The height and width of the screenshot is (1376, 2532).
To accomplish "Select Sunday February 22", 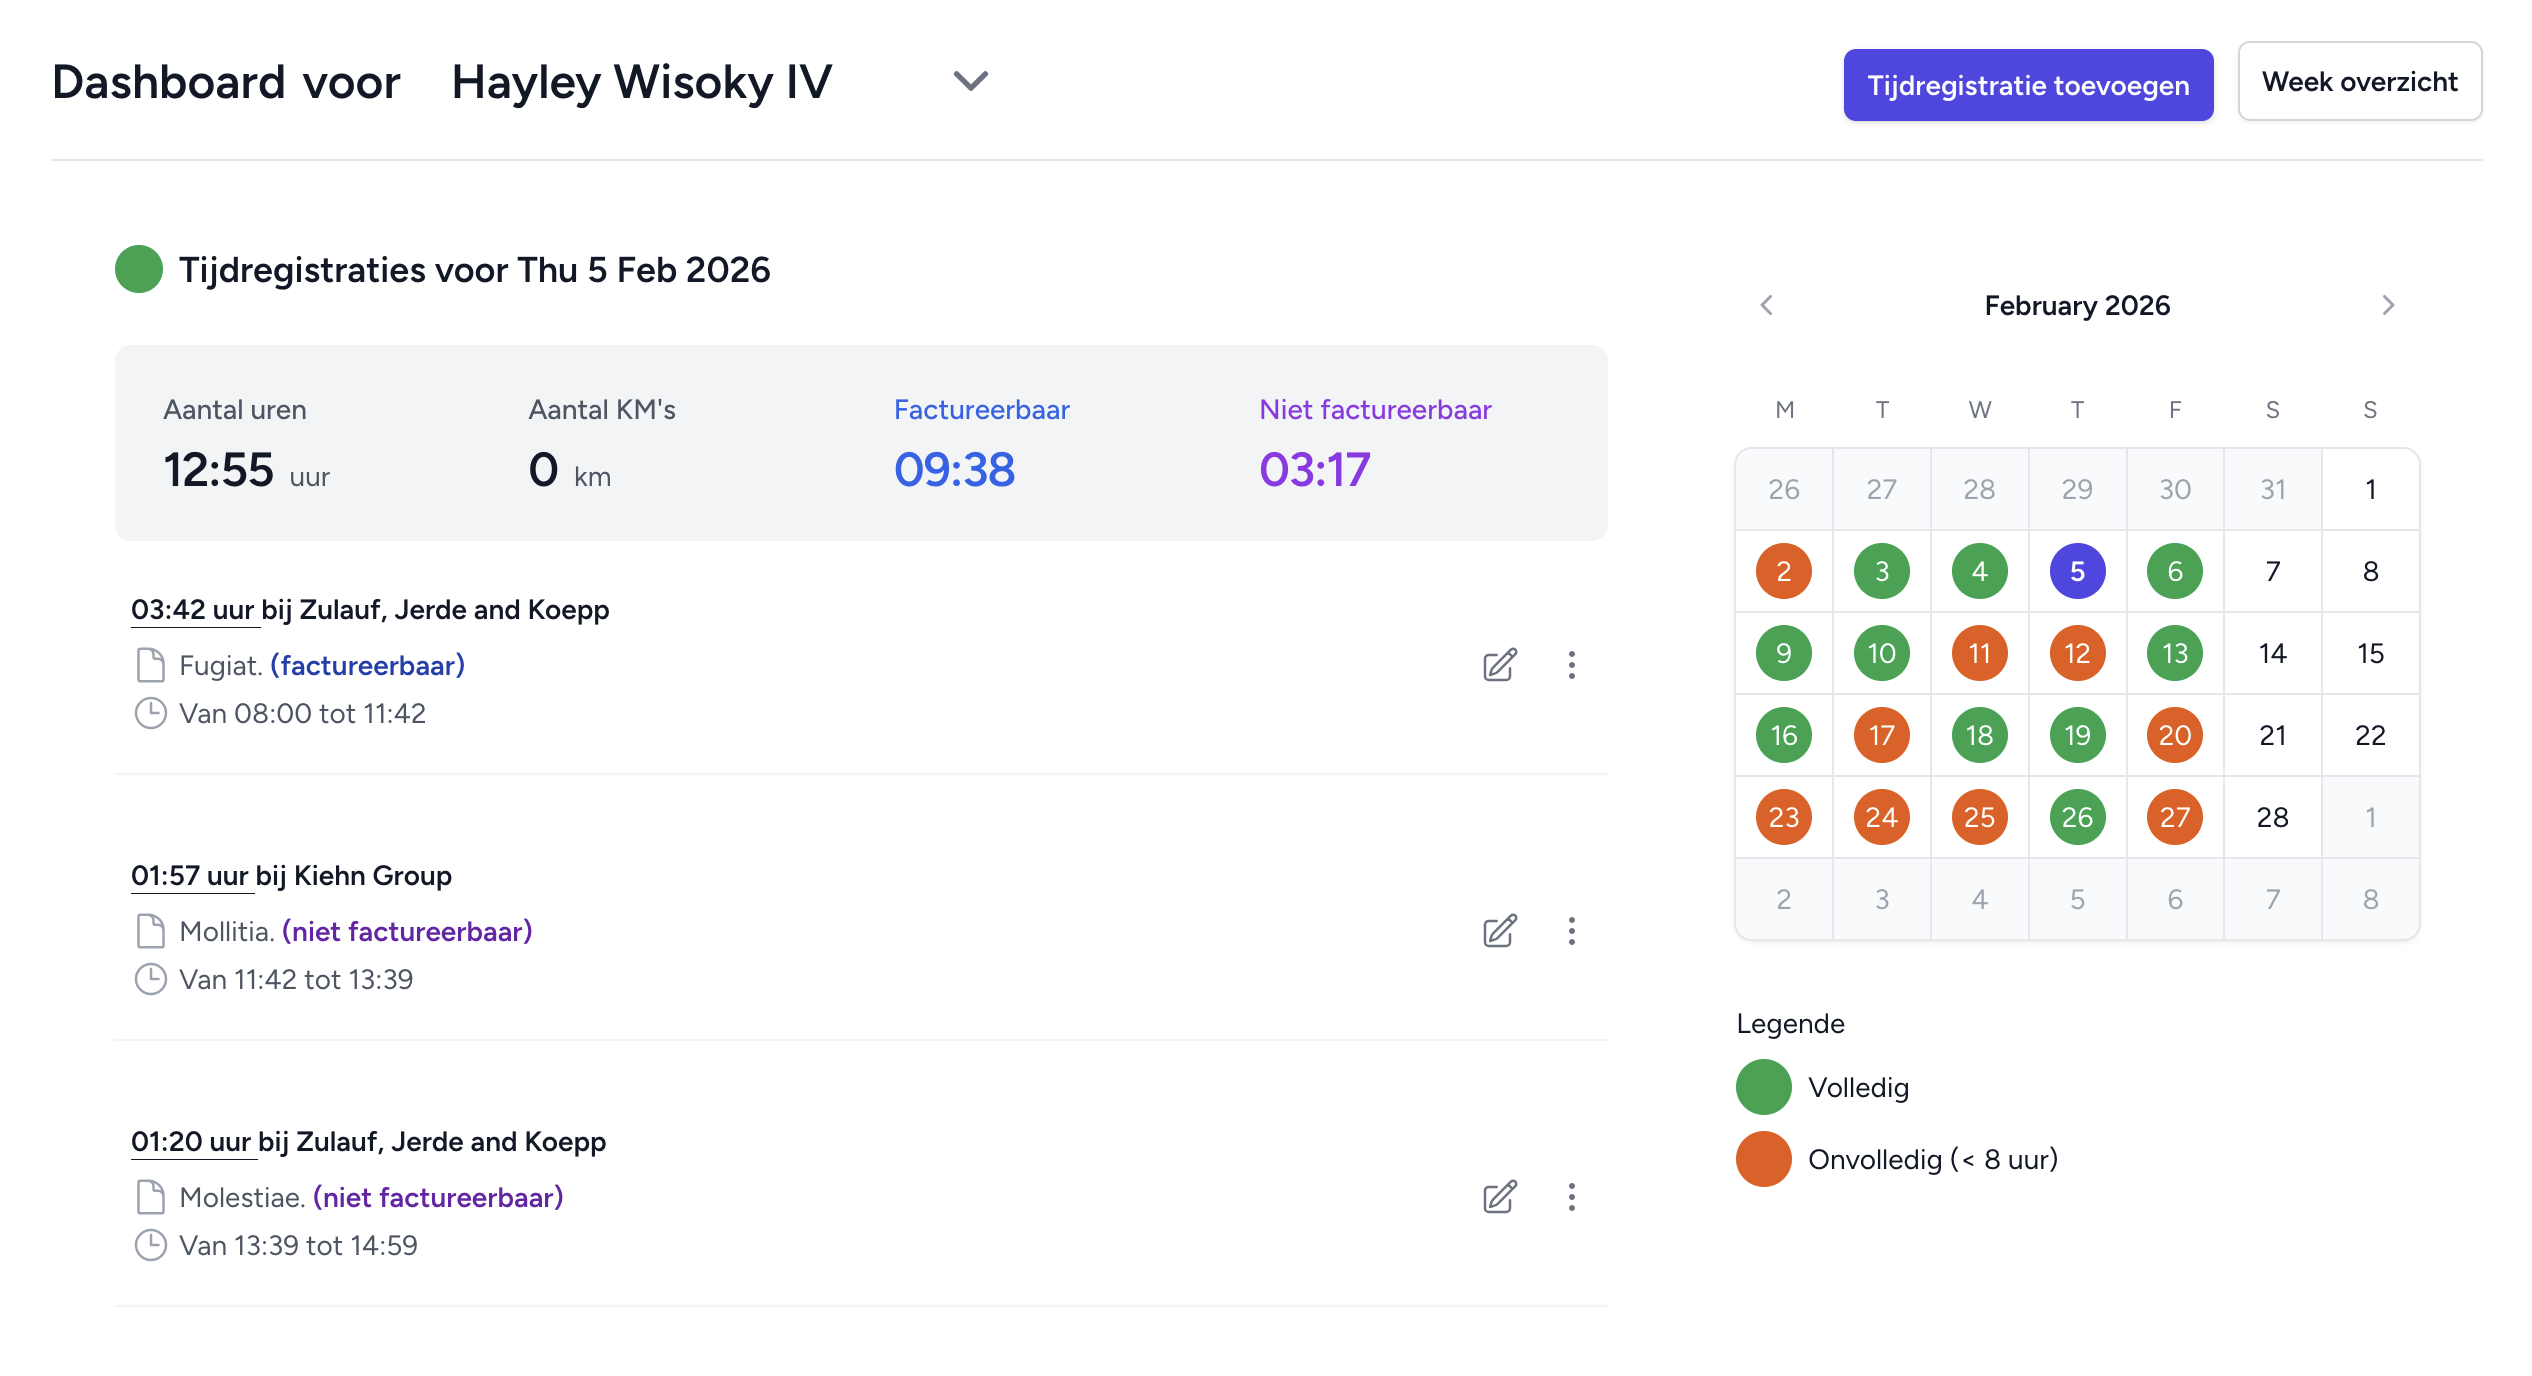I will coord(2371,735).
